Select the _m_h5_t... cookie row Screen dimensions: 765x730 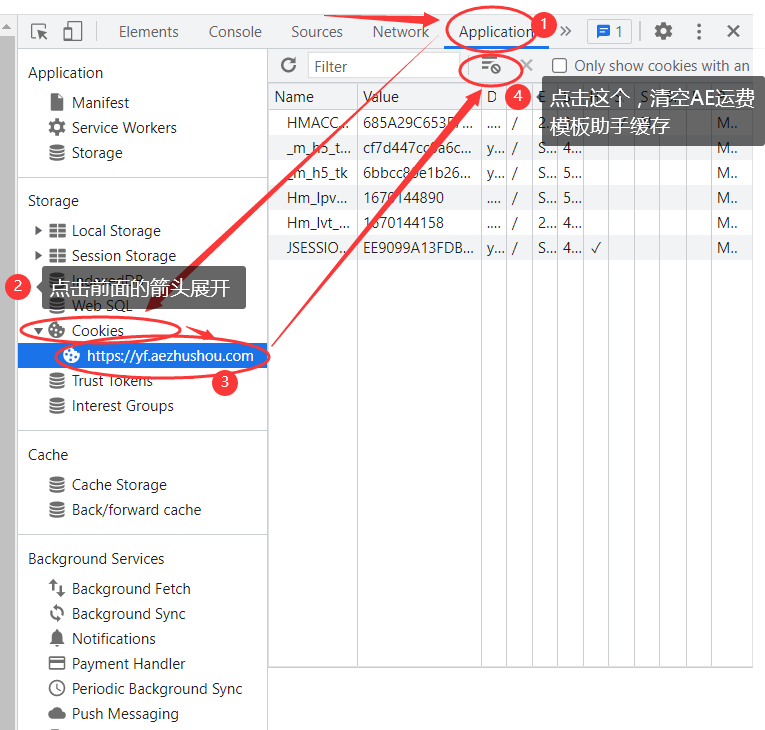click(x=510, y=147)
